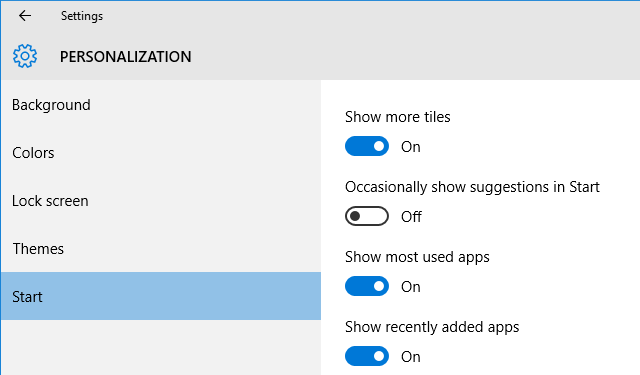Click the Show most used apps label
Screen dimensions: 640x375
(417, 257)
